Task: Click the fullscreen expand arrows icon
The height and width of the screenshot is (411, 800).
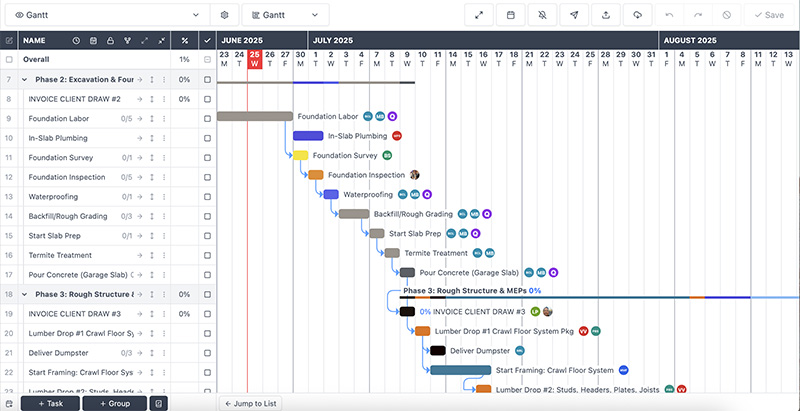Action: tap(480, 15)
